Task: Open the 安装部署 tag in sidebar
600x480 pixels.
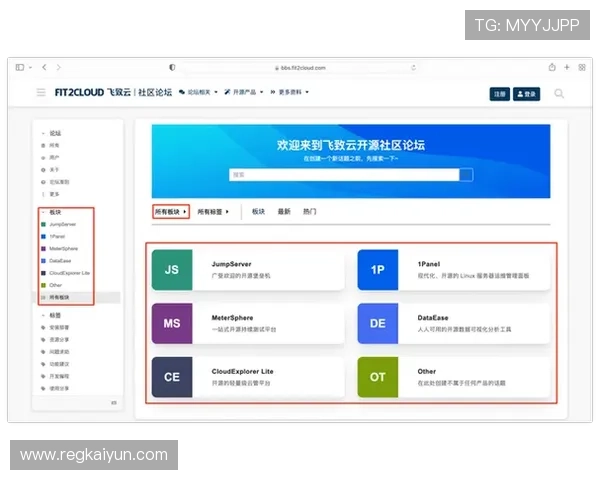Action: coord(55,328)
